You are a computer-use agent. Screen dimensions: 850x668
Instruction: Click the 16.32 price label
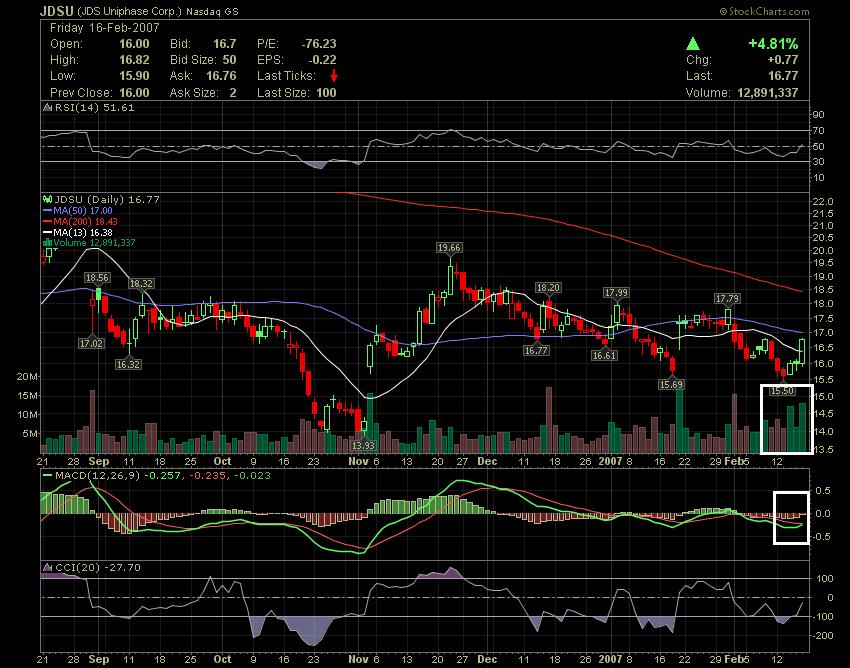click(x=128, y=364)
